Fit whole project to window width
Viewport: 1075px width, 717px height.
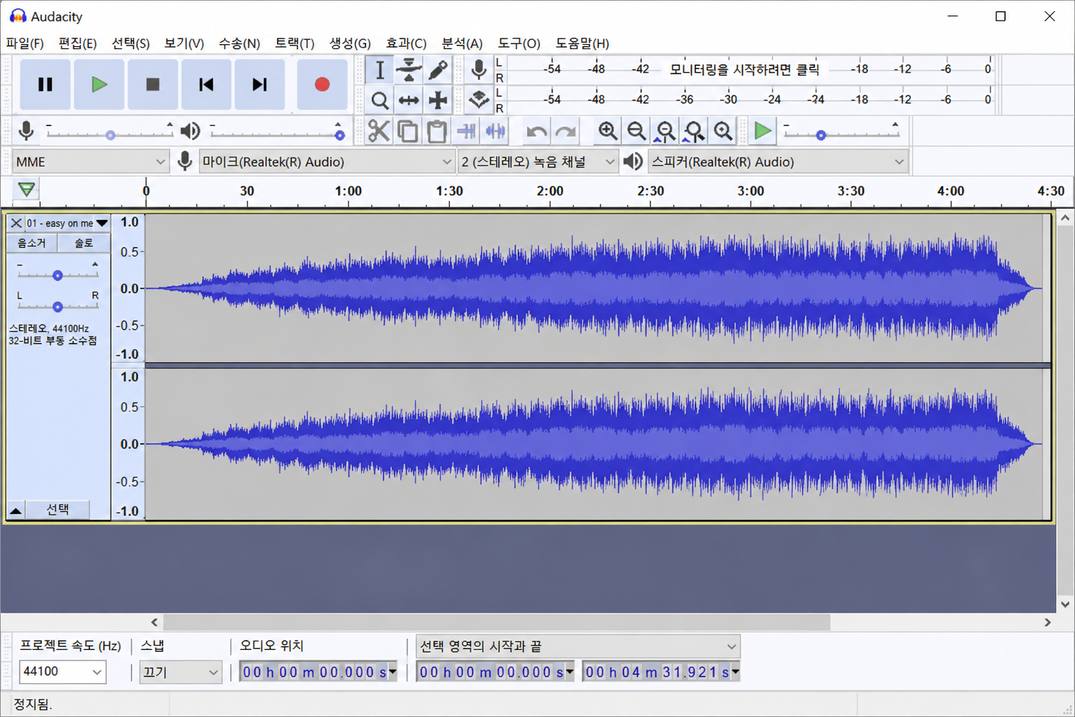(x=694, y=131)
